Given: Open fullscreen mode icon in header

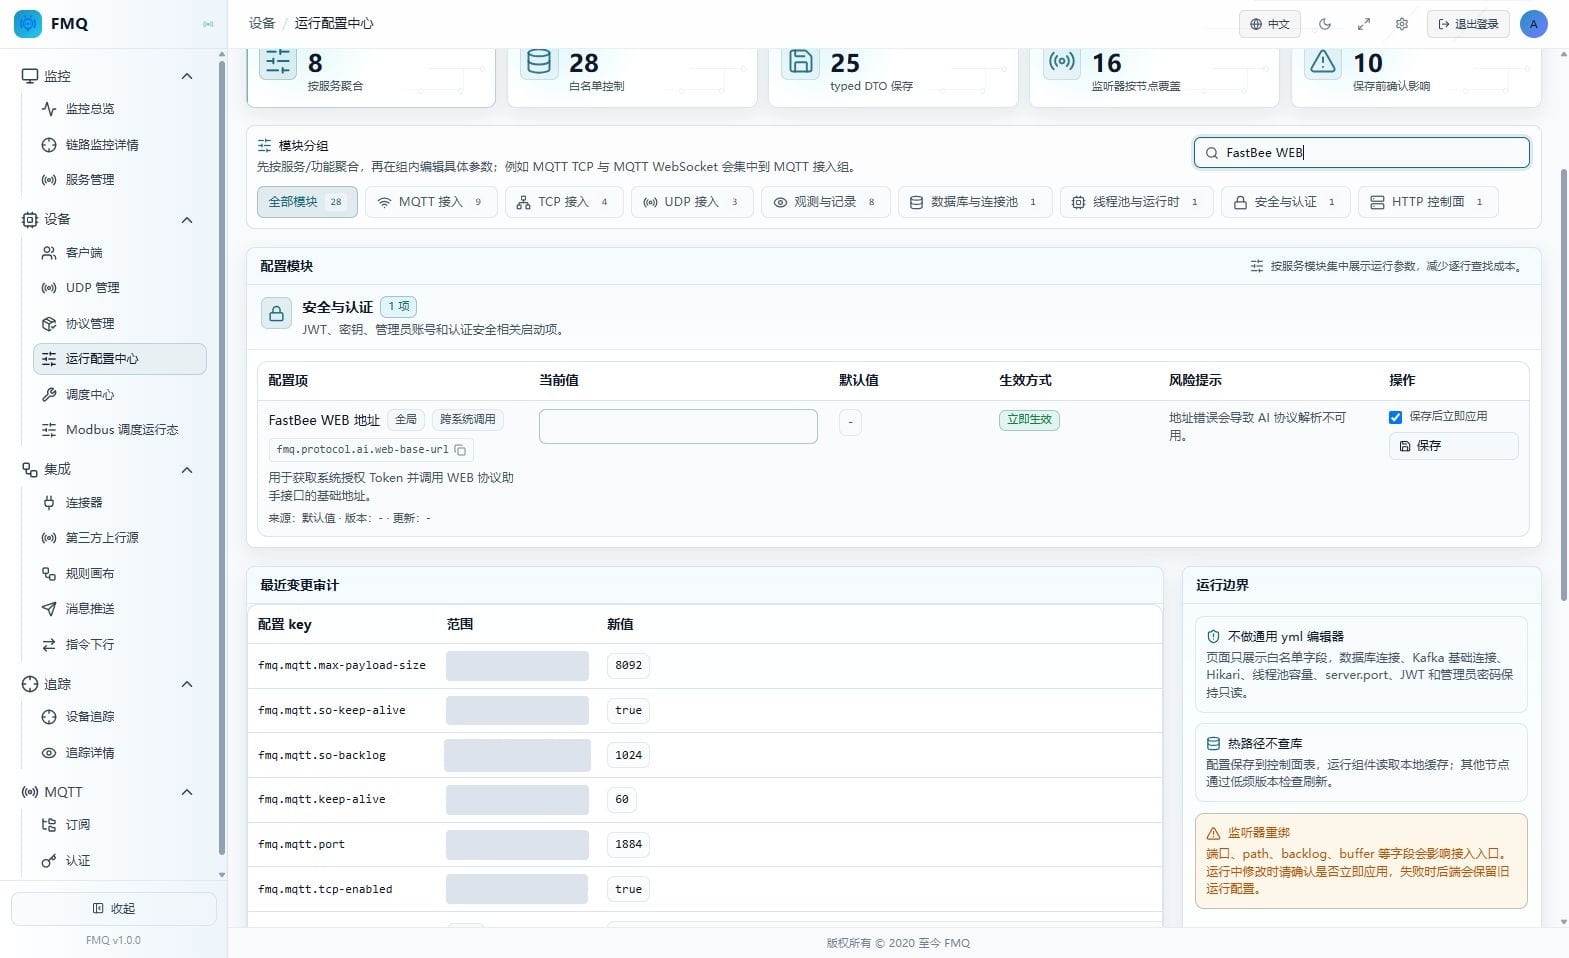Looking at the screenshot, I should click(1363, 24).
